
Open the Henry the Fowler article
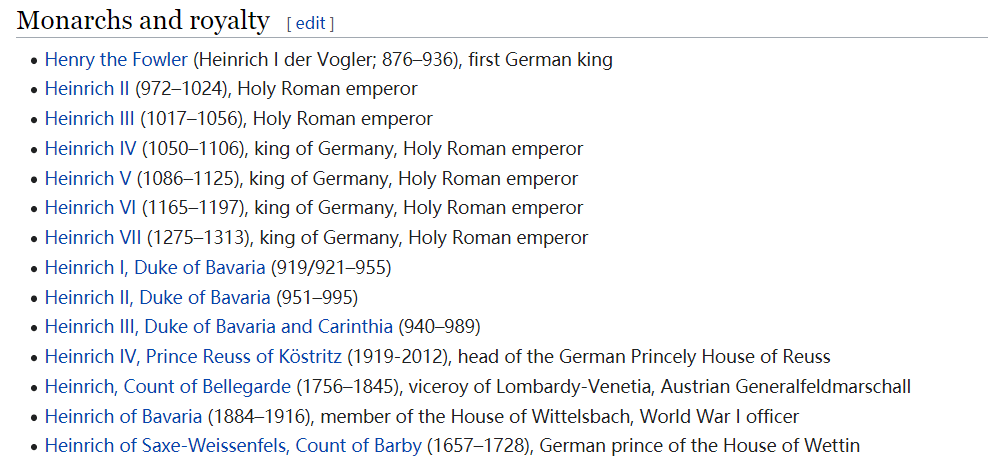[x=116, y=60]
